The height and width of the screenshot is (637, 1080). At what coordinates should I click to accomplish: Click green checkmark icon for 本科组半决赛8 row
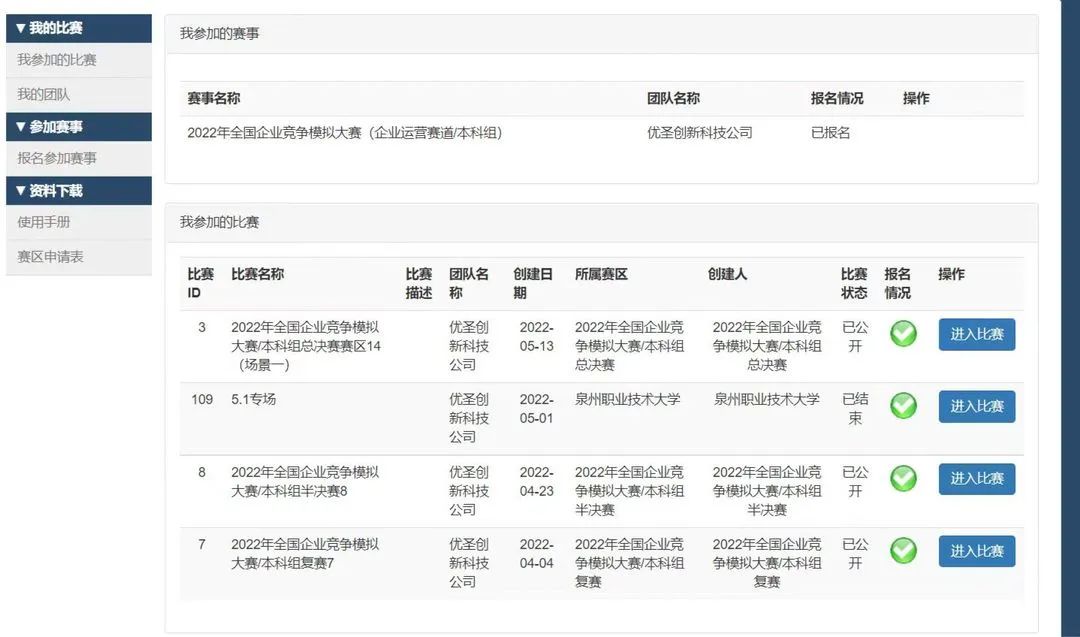[x=903, y=478]
